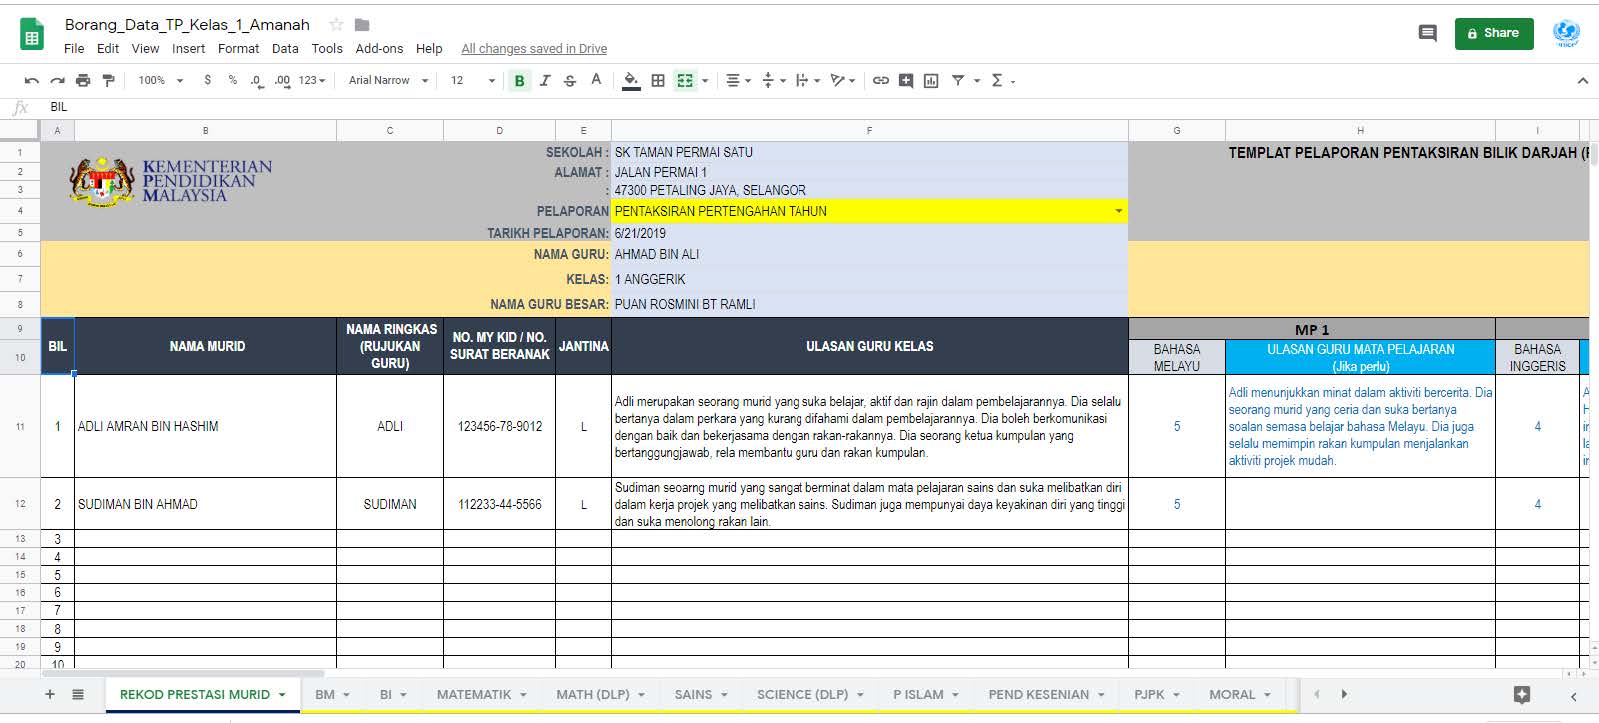Select cell with ADLI AMRAN BIN HASHIM
The width and height of the screenshot is (1599, 723).
point(205,426)
